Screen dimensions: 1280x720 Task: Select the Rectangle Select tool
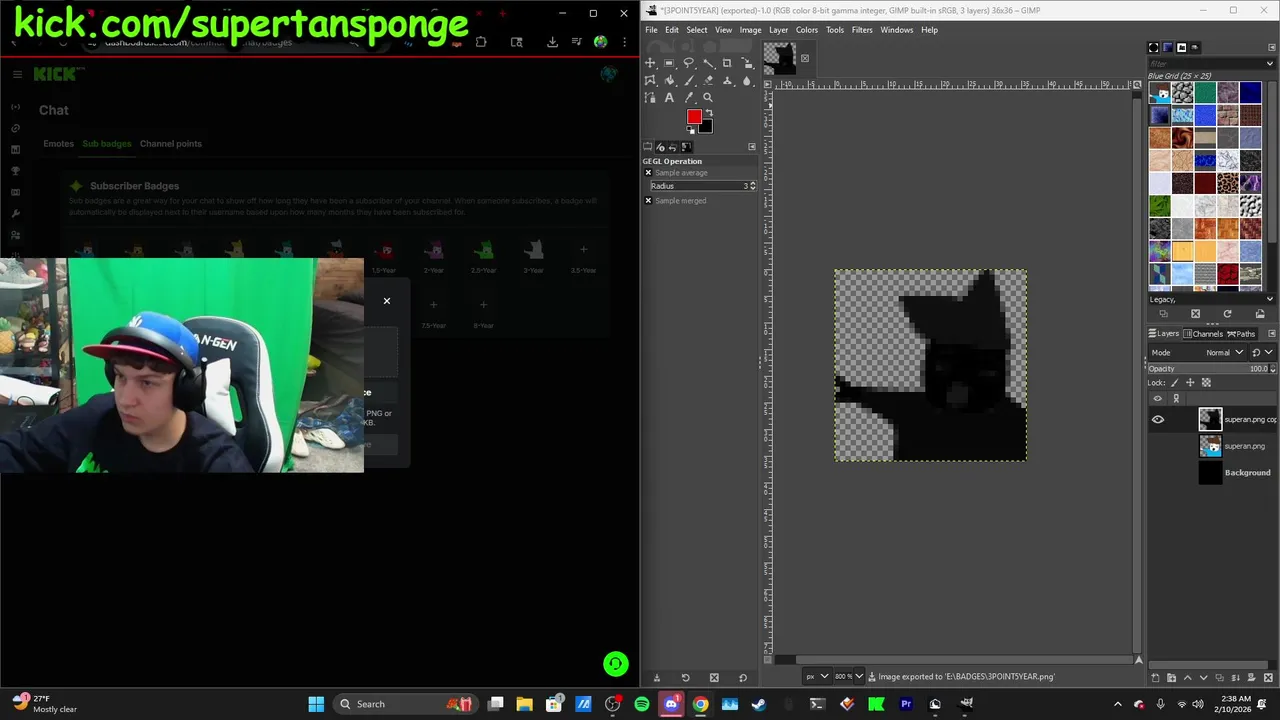pyautogui.click(x=669, y=63)
